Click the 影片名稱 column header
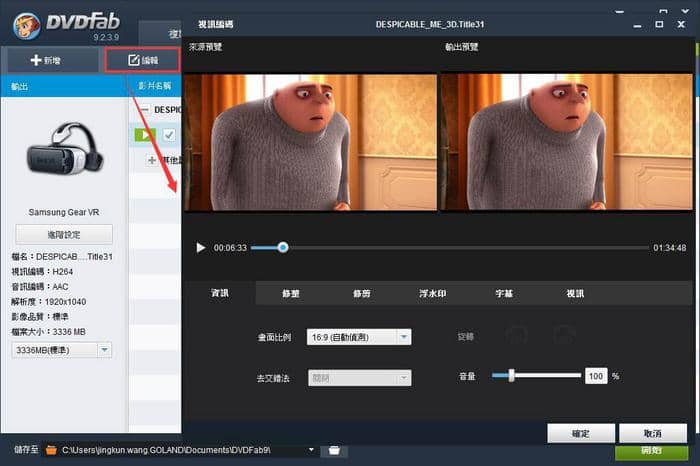Viewport: 700px width, 466px height. (x=154, y=85)
